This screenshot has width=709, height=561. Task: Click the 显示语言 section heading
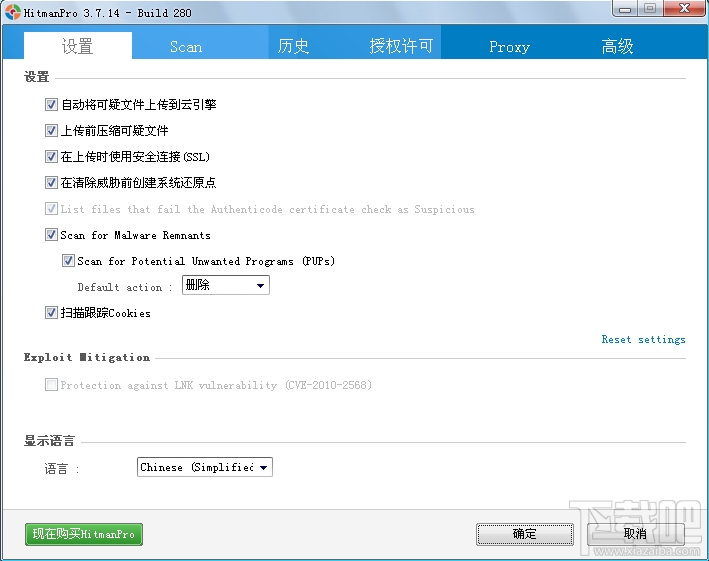point(49,441)
